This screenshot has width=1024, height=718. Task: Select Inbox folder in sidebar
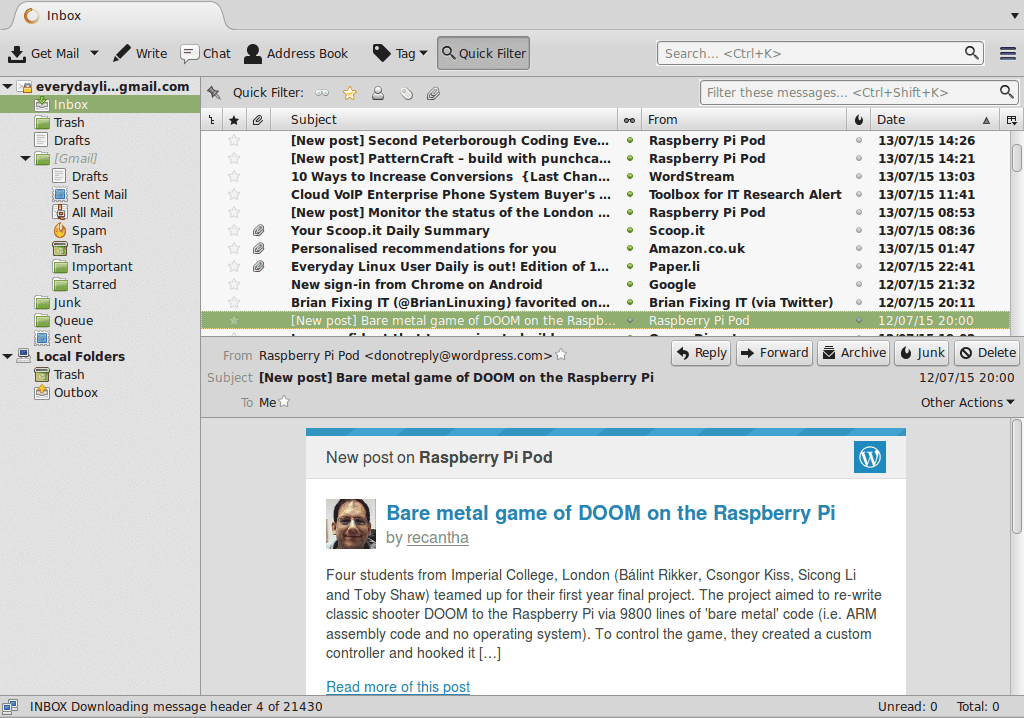pyautogui.click(x=100, y=105)
